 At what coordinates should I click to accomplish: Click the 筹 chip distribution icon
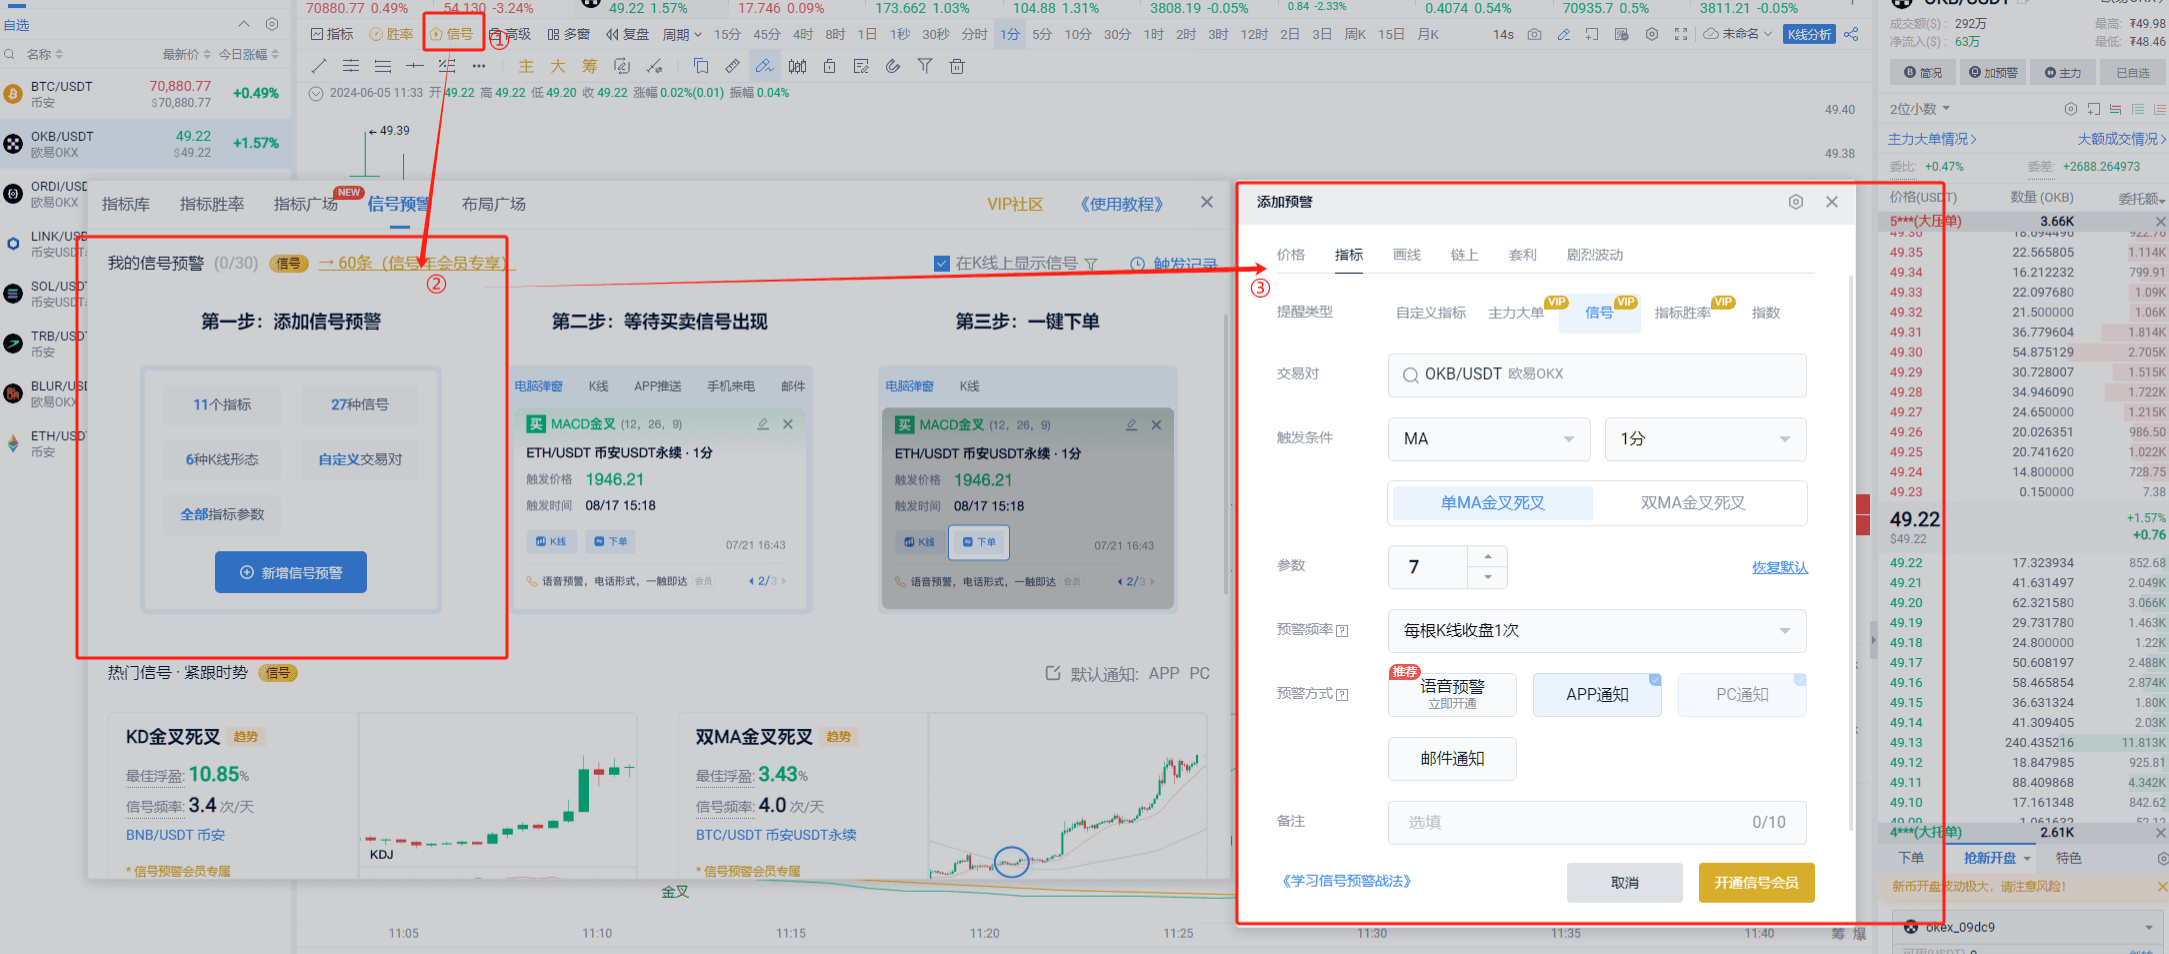pos(590,66)
